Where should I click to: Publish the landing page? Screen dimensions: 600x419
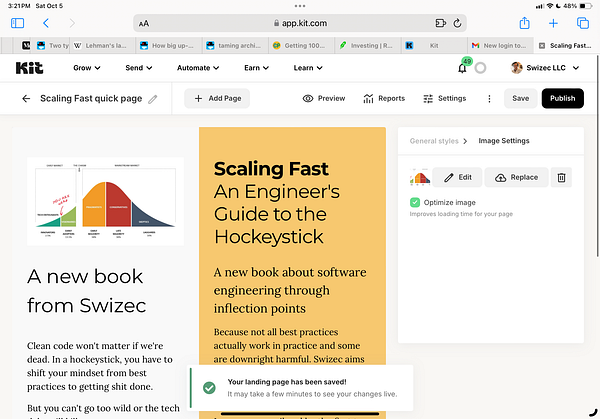pos(562,98)
